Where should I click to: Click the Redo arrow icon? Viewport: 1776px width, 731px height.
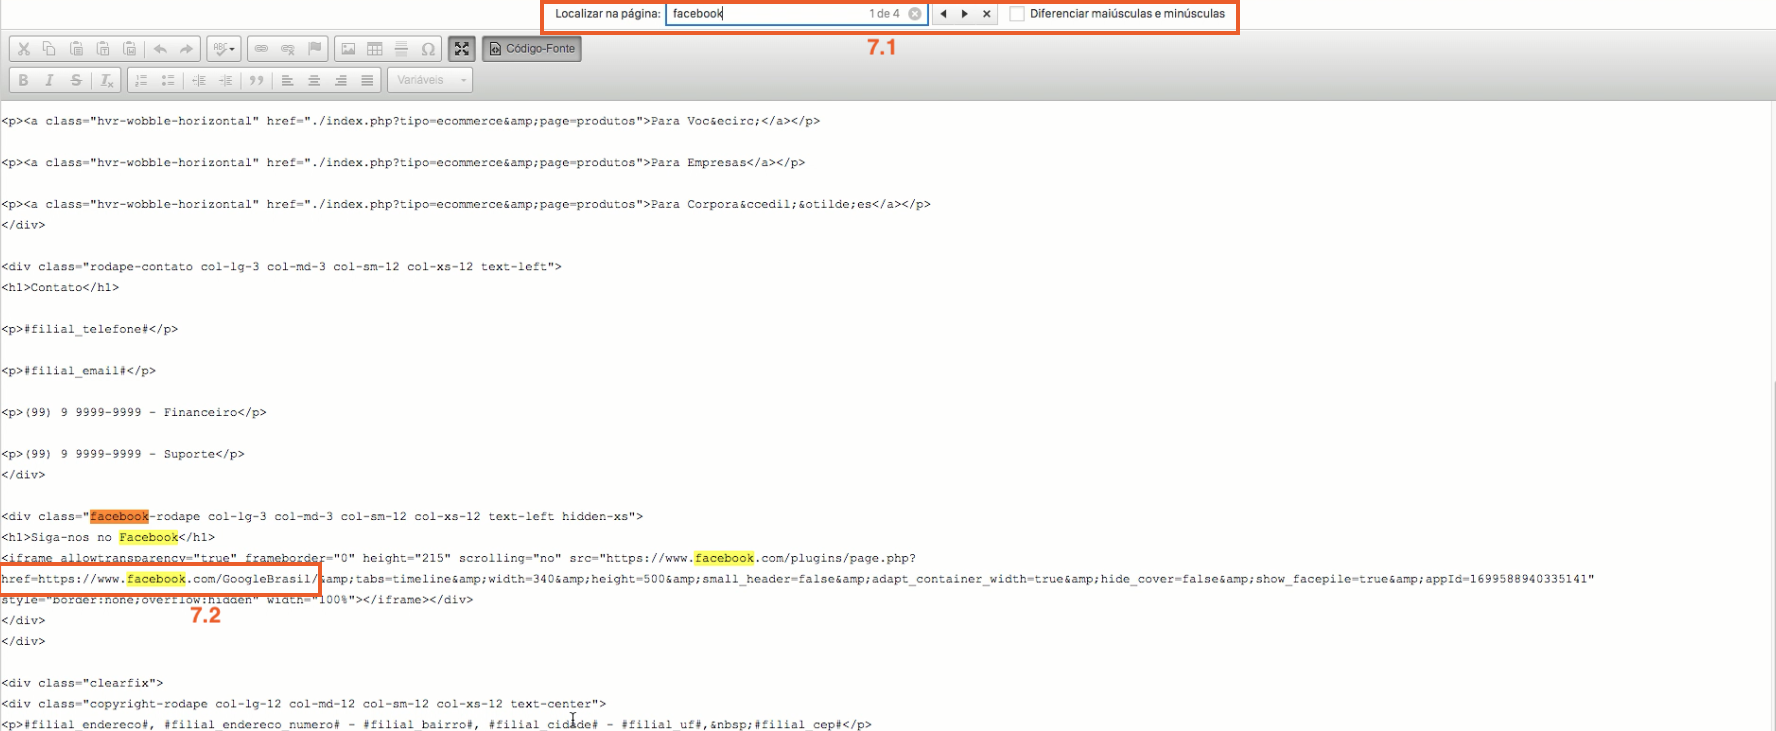coord(186,49)
